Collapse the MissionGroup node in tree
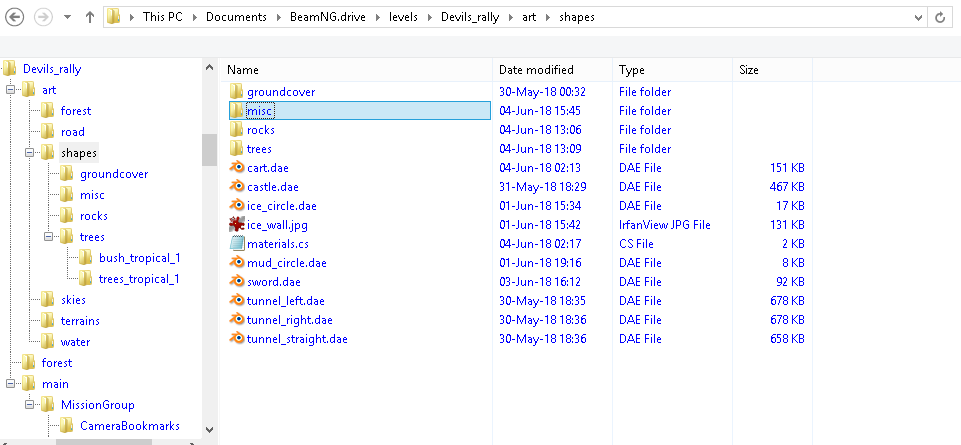The width and height of the screenshot is (961, 445). (x=29, y=405)
